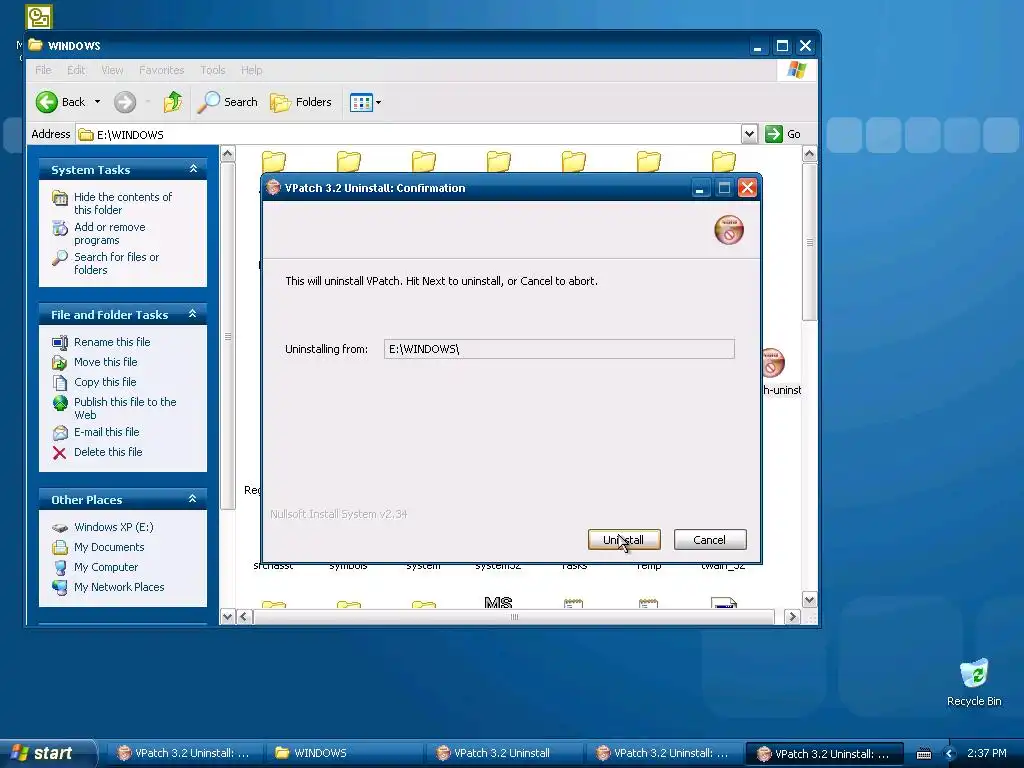Click Delete this file link

coord(108,452)
